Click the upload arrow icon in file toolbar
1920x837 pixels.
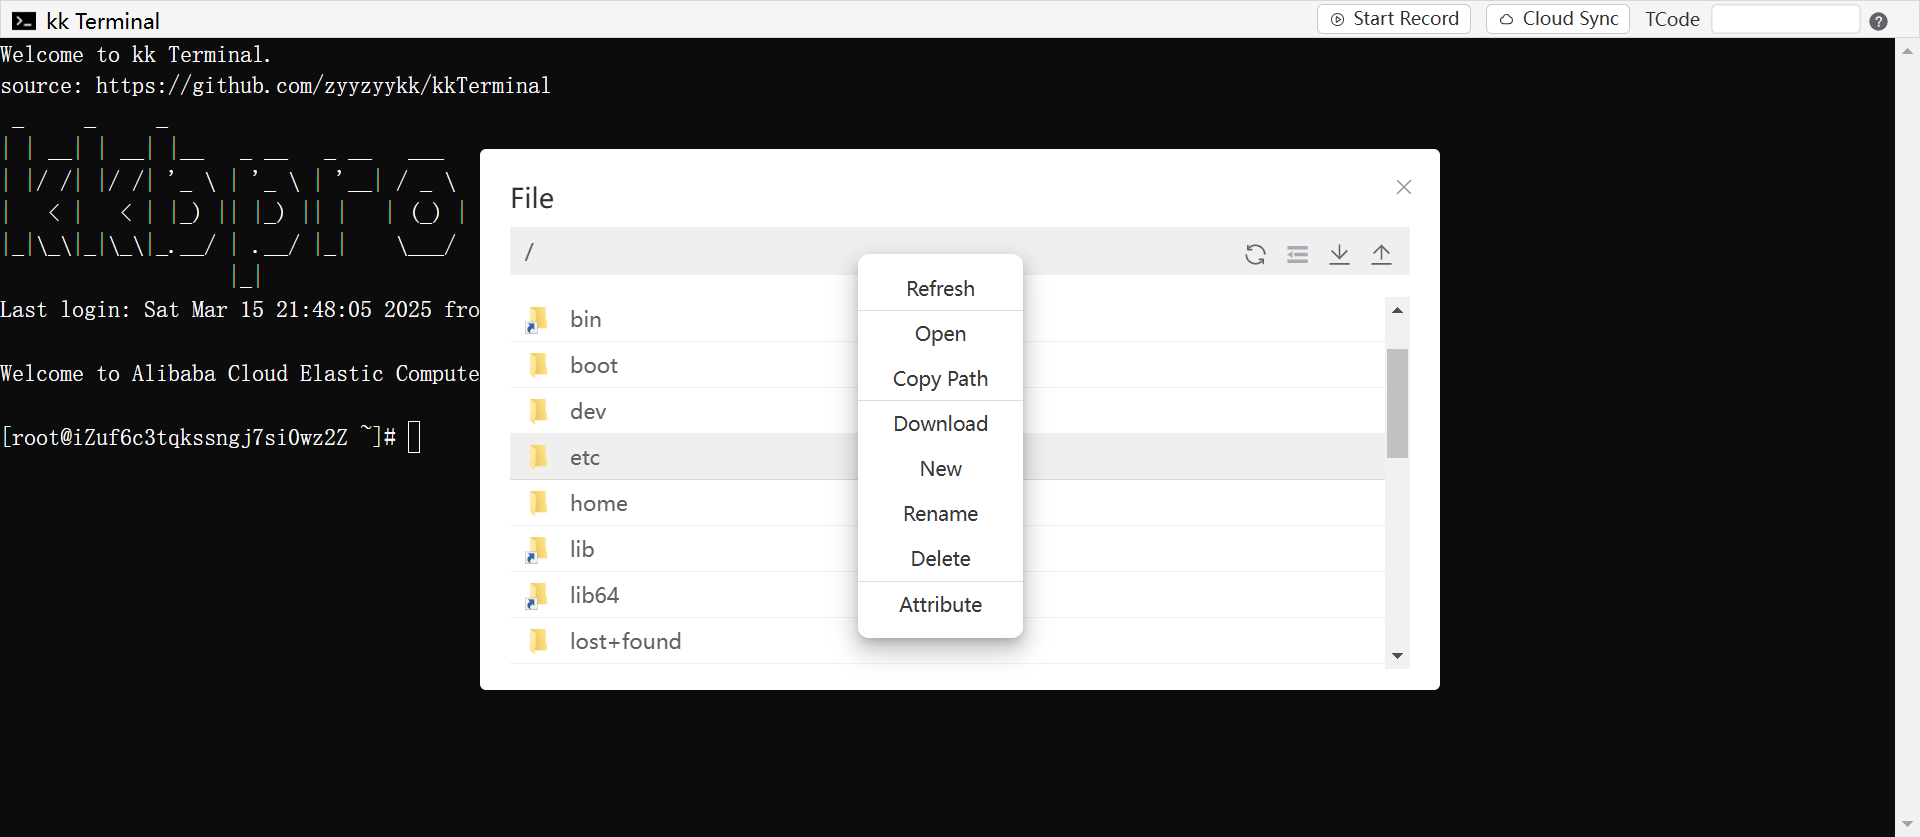click(x=1381, y=254)
